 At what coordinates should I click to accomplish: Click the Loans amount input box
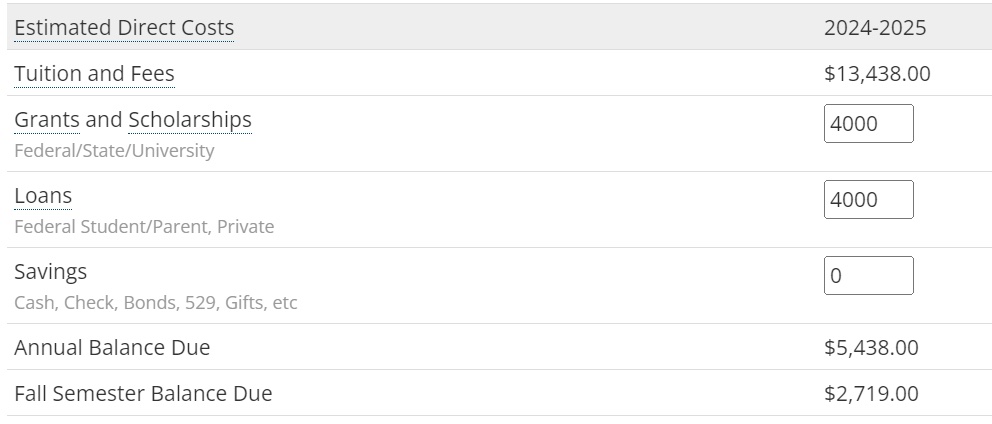point(869,199)
